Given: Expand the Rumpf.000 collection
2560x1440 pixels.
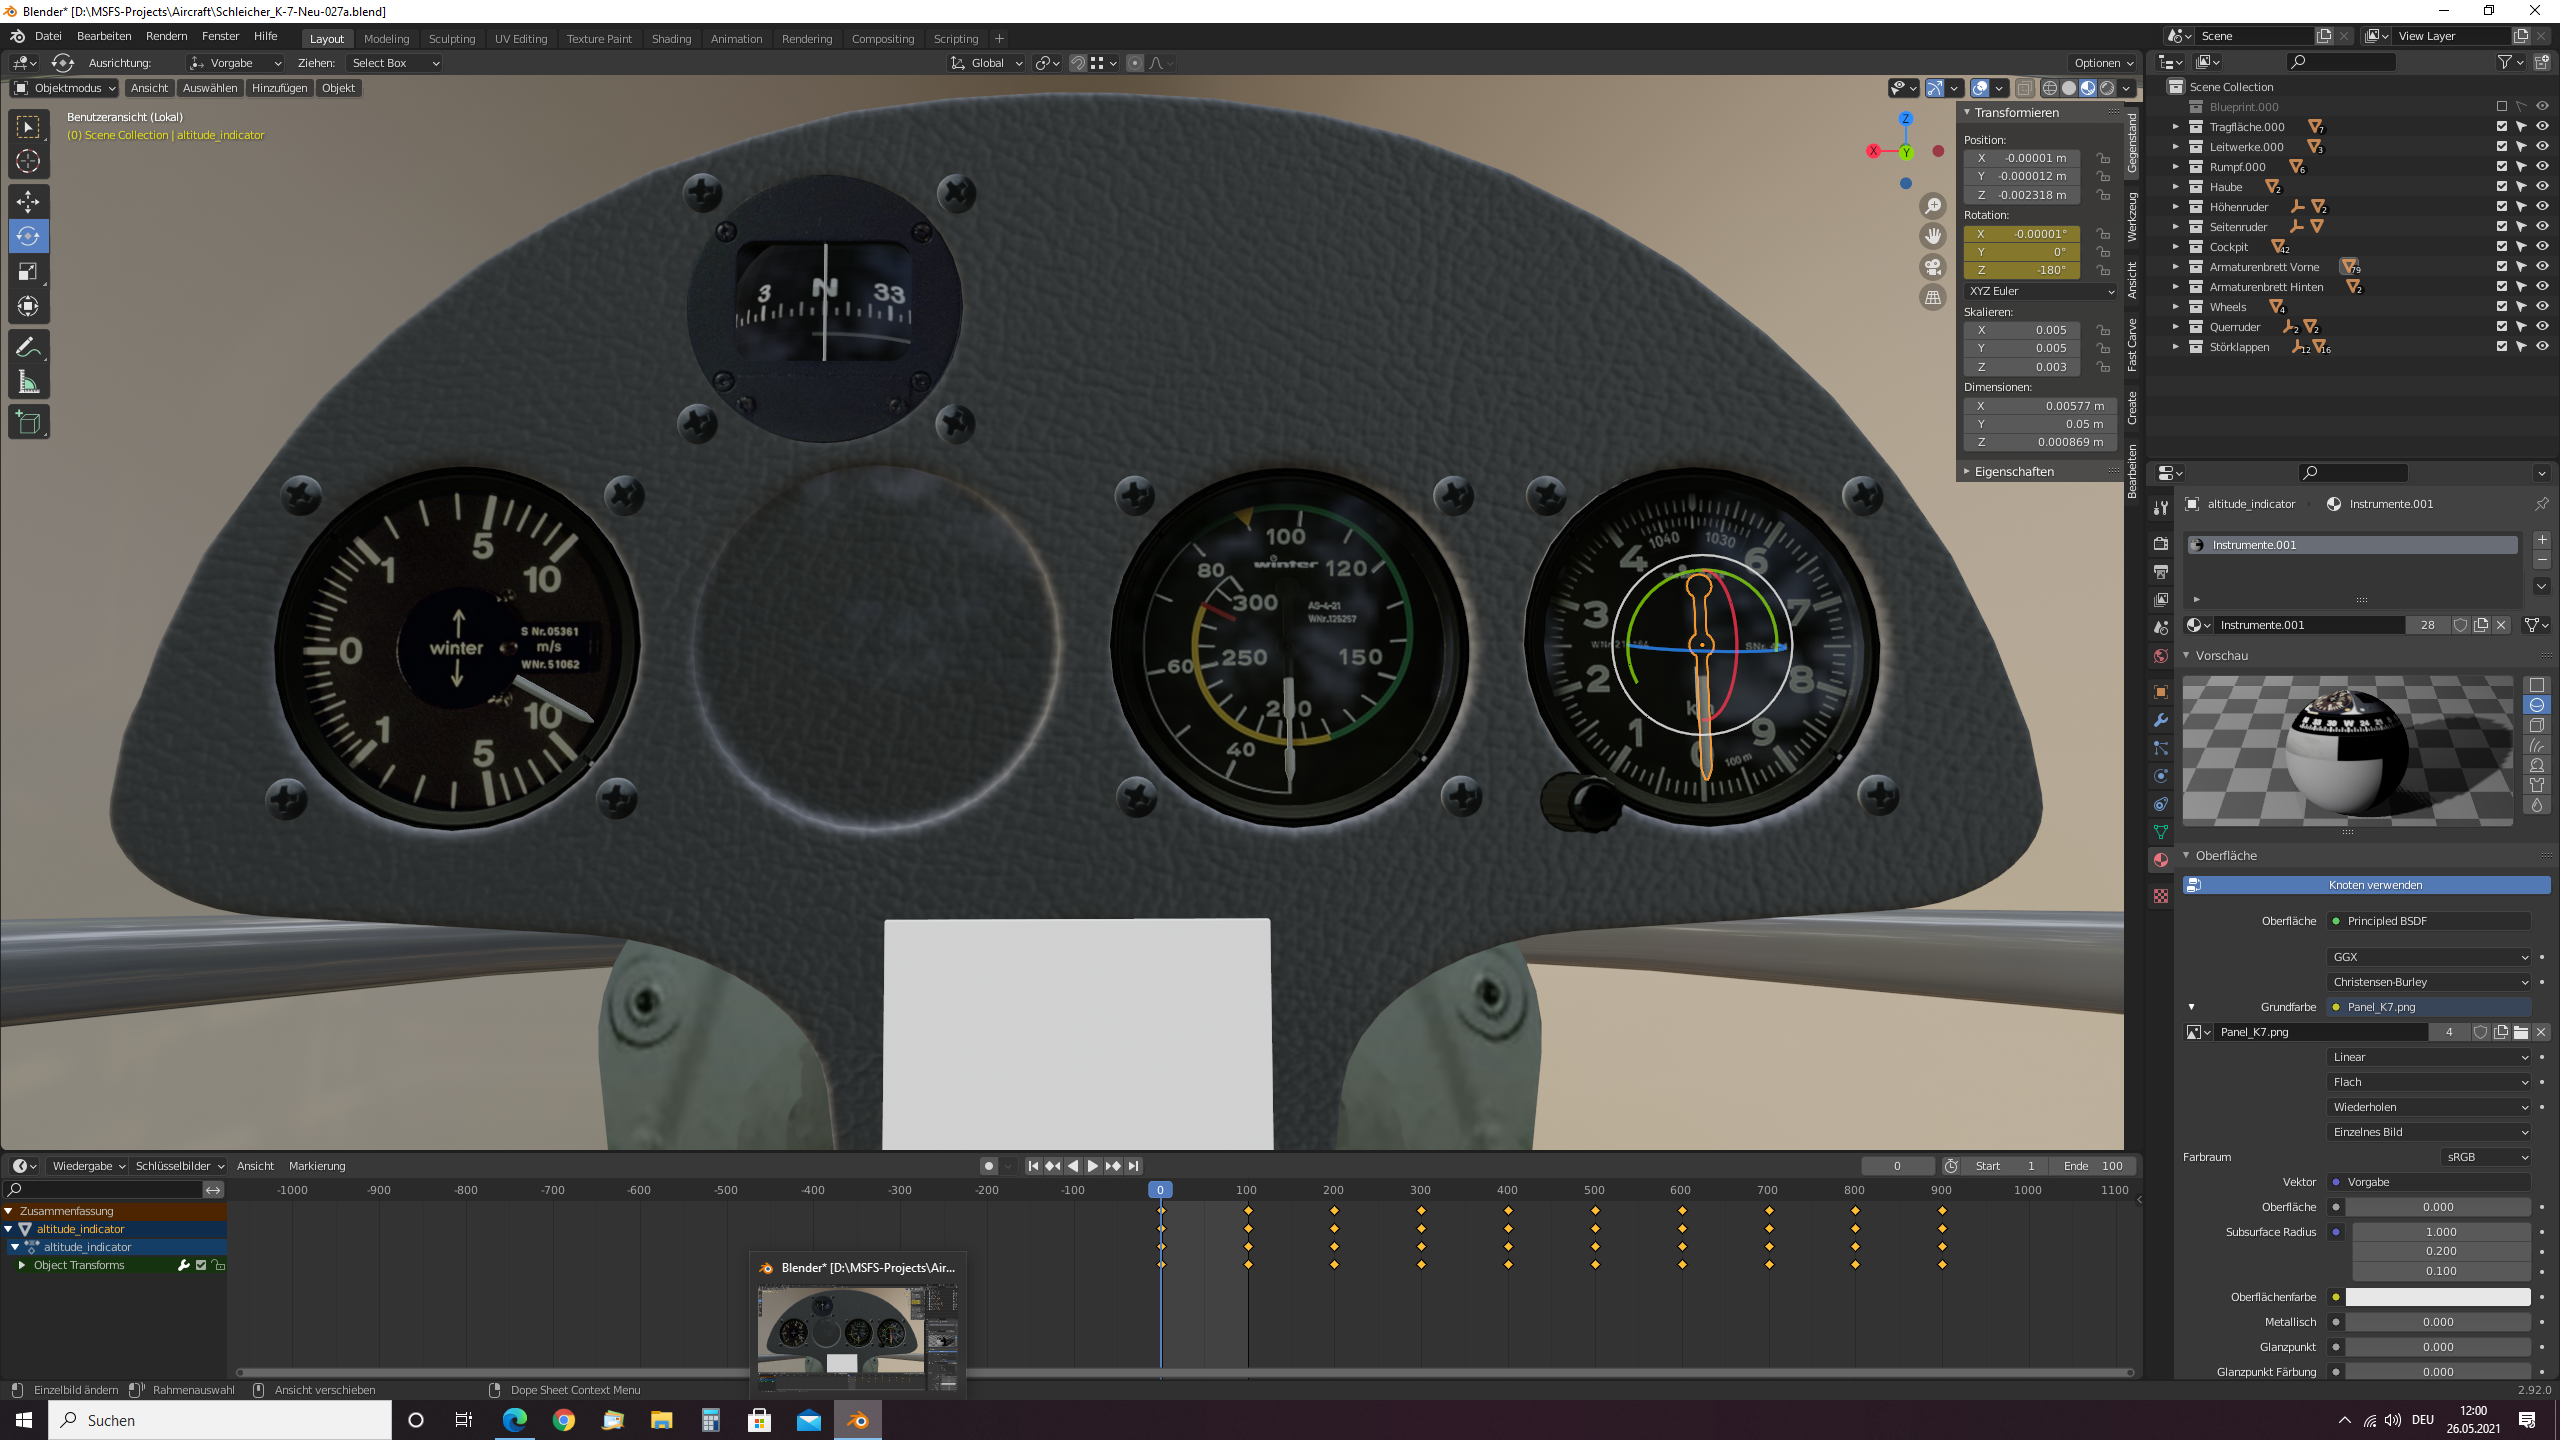Looking at the screenshot, I should point(2175,167).
